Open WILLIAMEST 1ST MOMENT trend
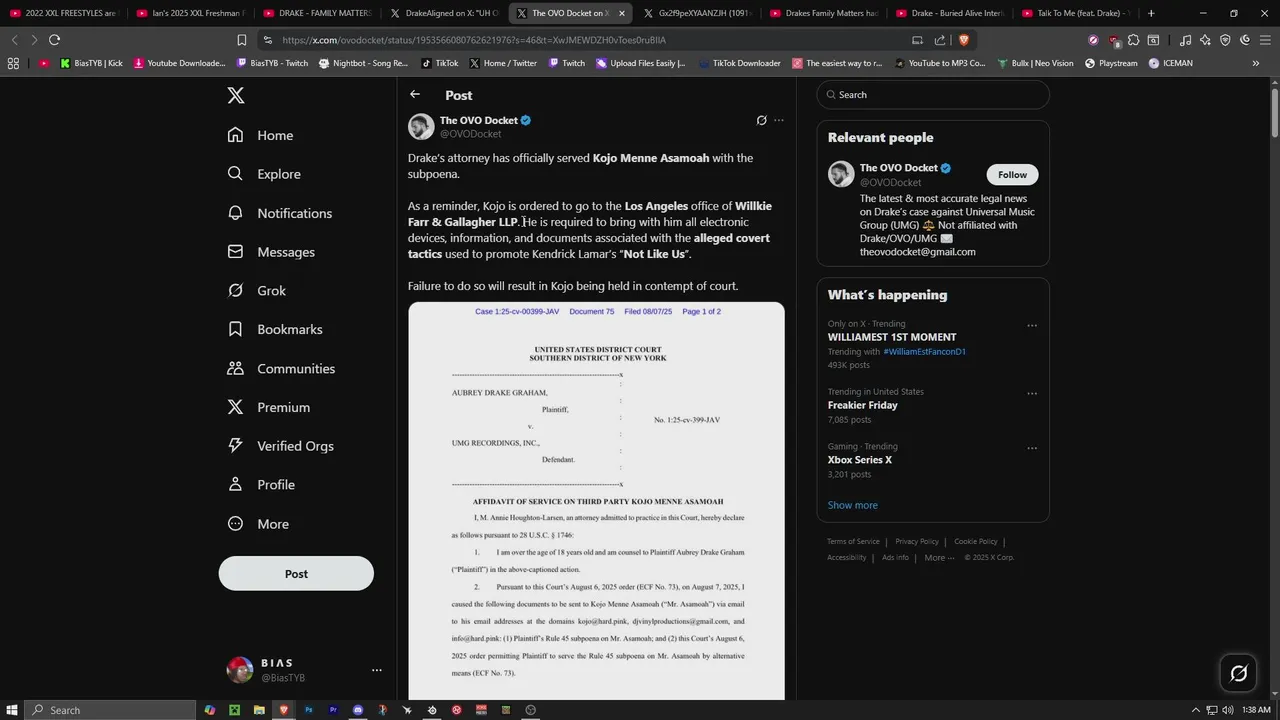1280x720 pixels. 892,337
